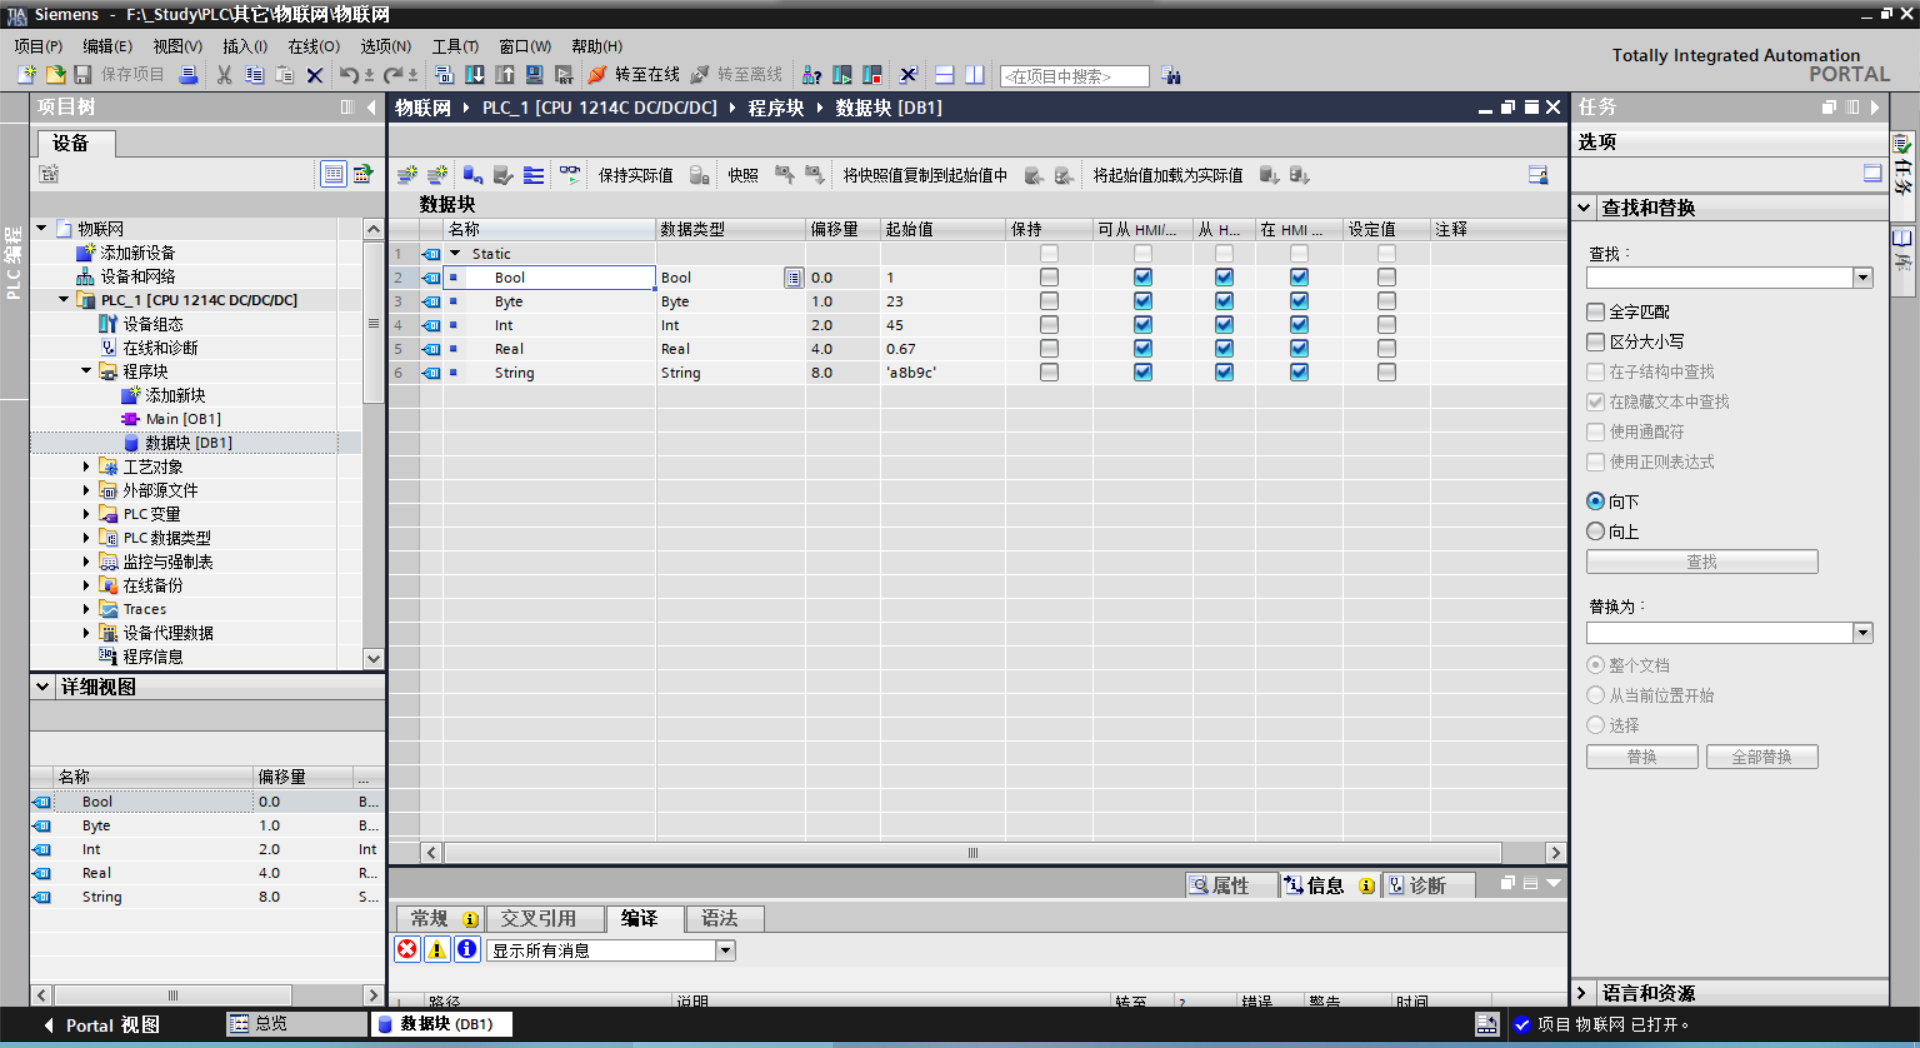This screenshot has width=1920, height=1048.
Task: Open the error messages filter icon
Action: coord(407,949)
